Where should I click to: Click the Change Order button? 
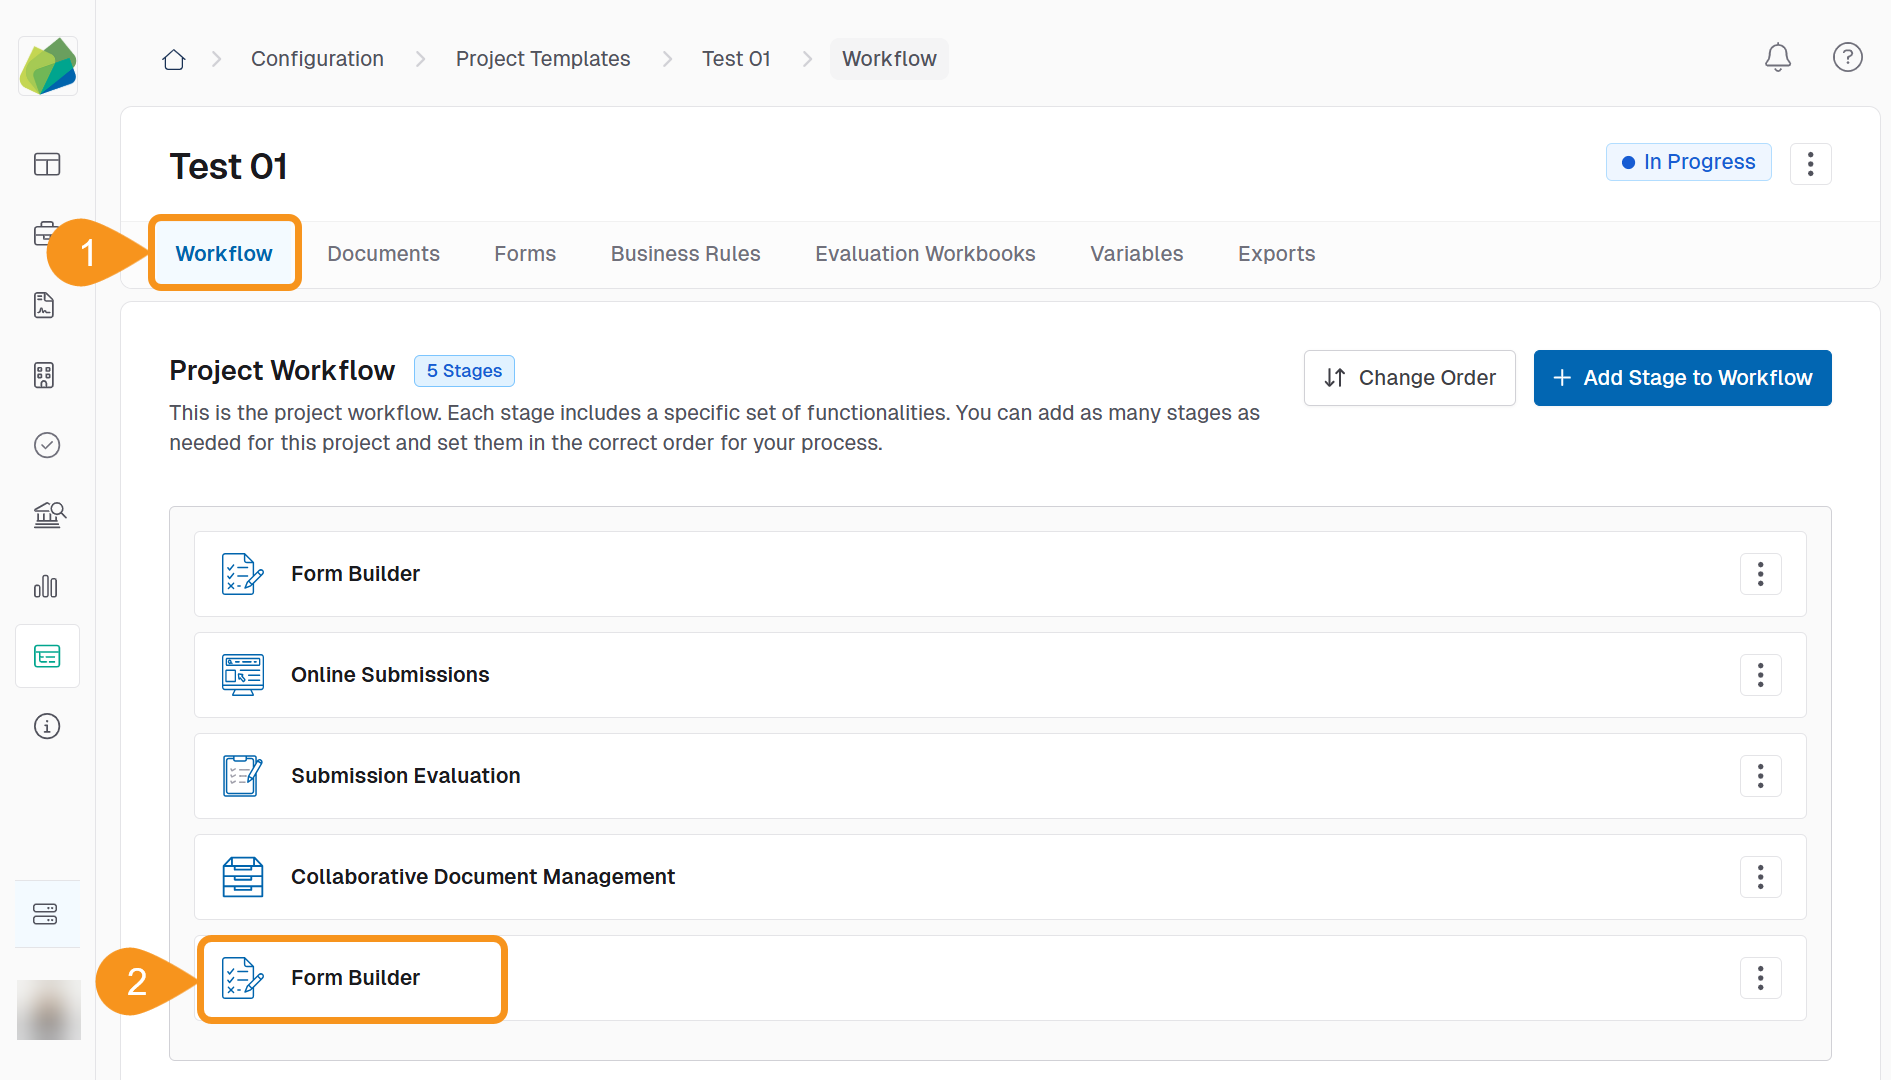[1409, 378]
